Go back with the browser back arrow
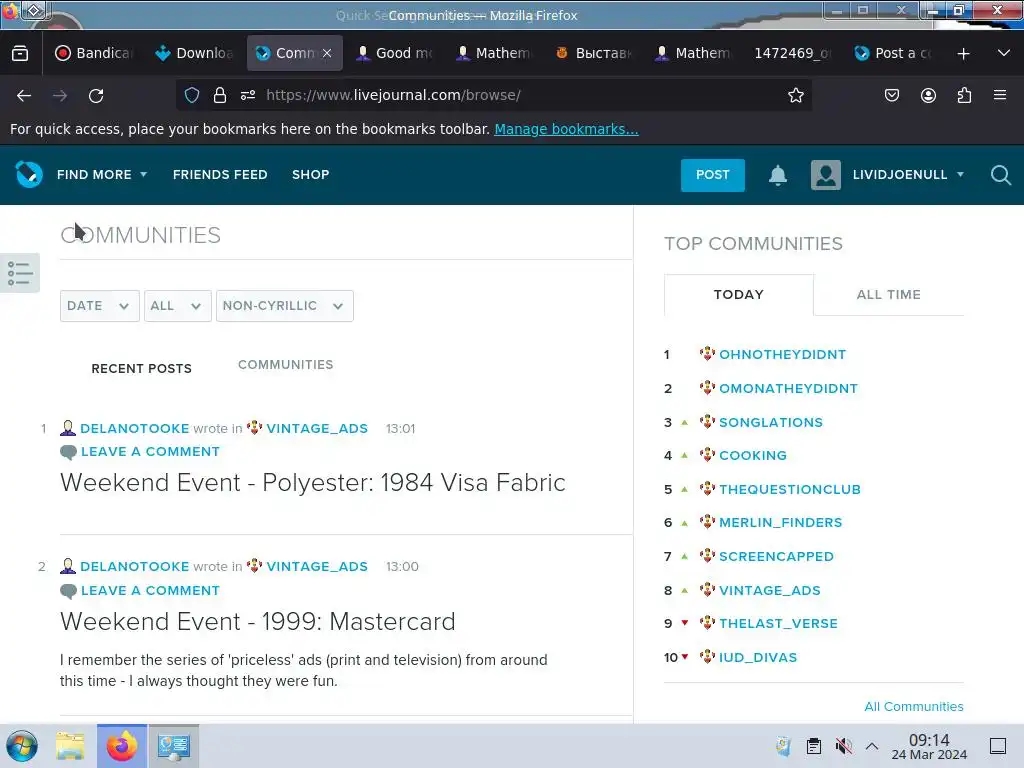The height and width of the screenshot is (768, 1024). (24, 95)
